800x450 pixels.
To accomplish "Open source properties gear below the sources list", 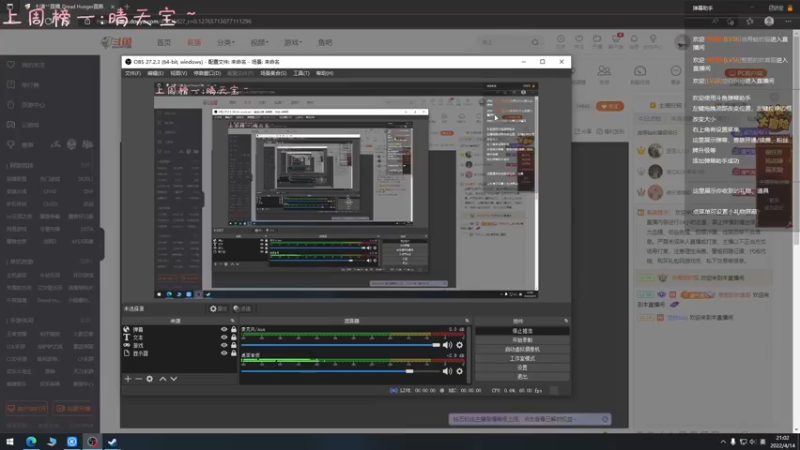I will click(x=149, y=379).
